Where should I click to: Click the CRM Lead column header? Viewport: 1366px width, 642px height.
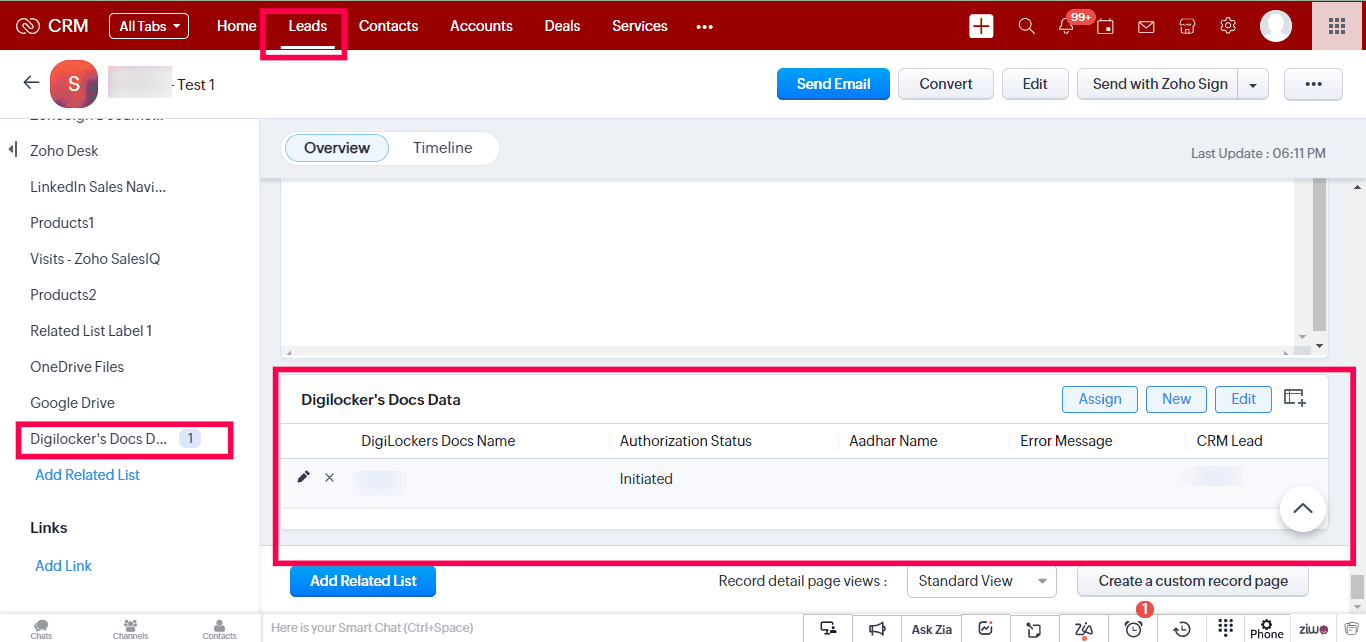(x=1229, y=441)
